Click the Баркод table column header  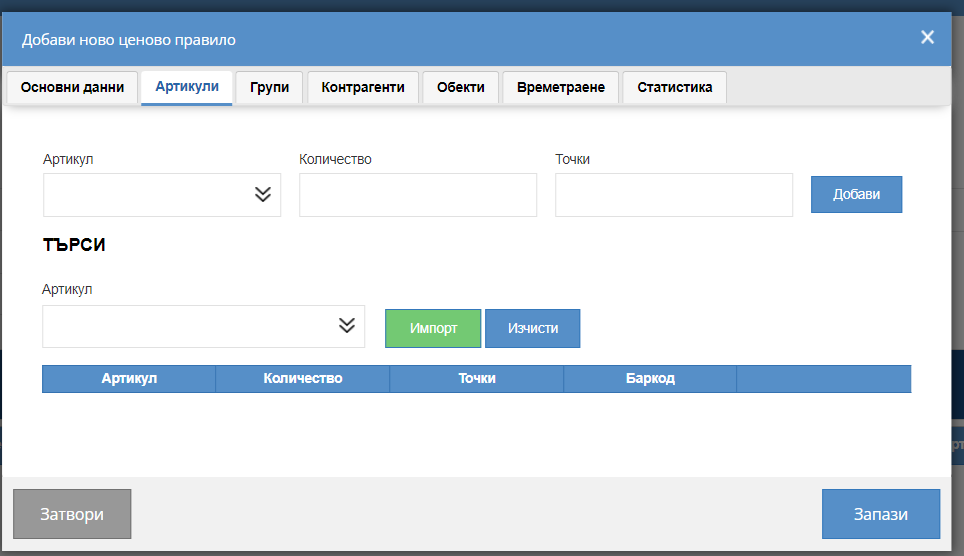tap(650, 379)
